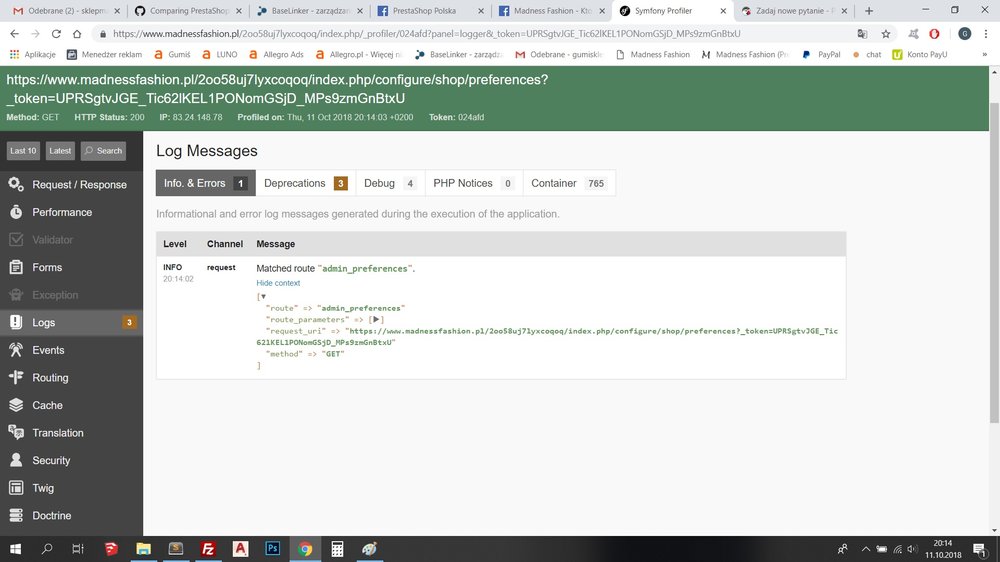Show hidden system tray icons

[865, 549]
